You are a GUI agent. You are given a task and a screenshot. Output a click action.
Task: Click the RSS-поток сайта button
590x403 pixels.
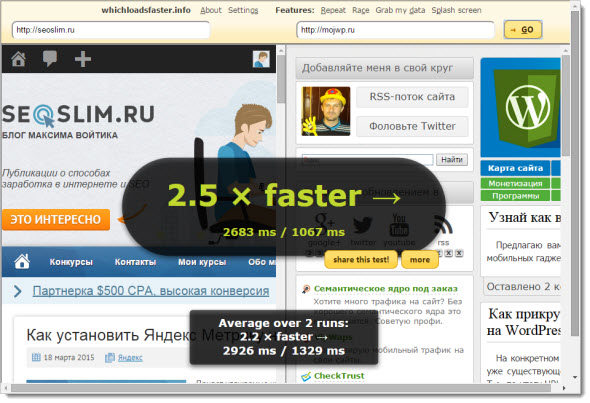412,97
